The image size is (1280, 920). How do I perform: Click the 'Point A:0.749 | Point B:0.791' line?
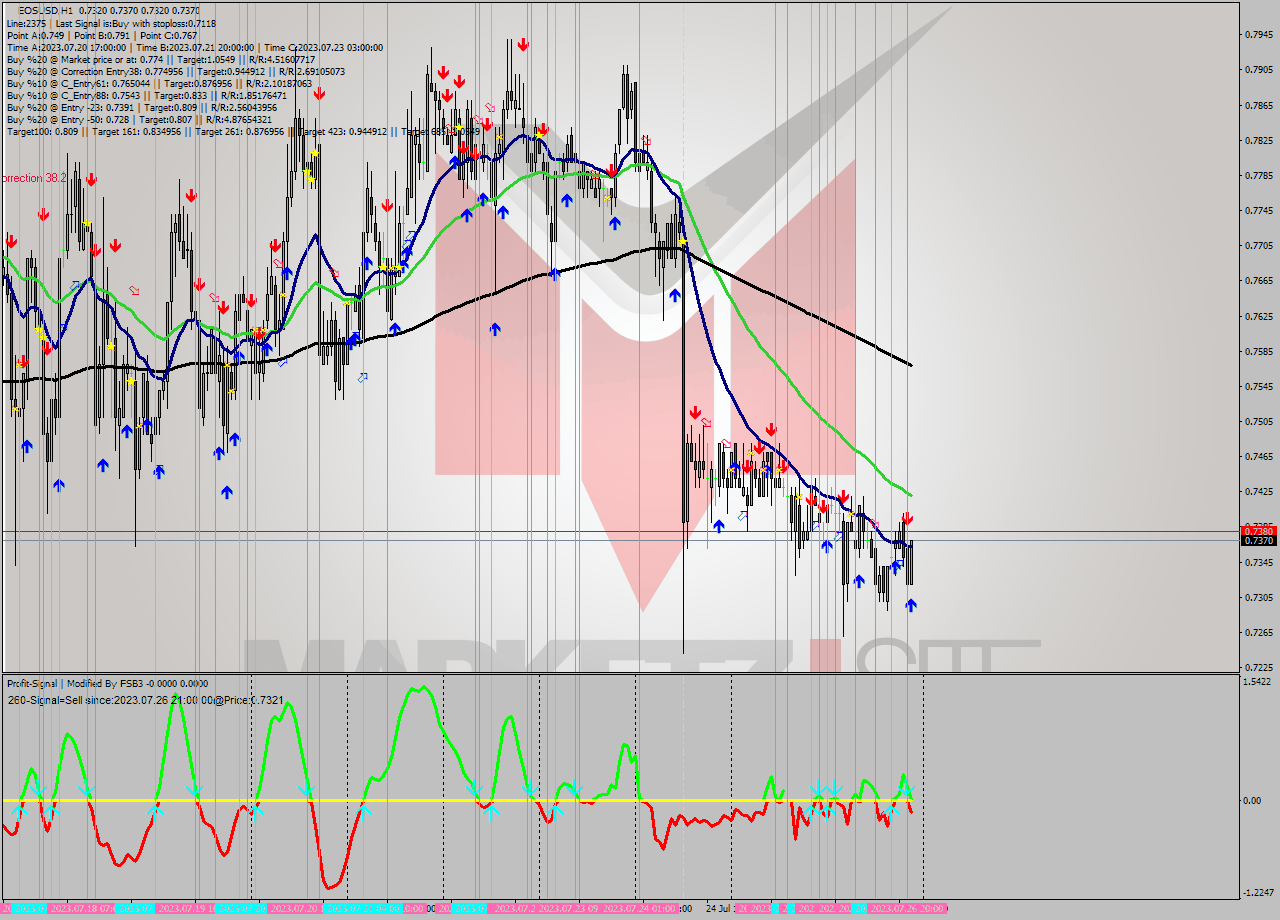(102, 35)
